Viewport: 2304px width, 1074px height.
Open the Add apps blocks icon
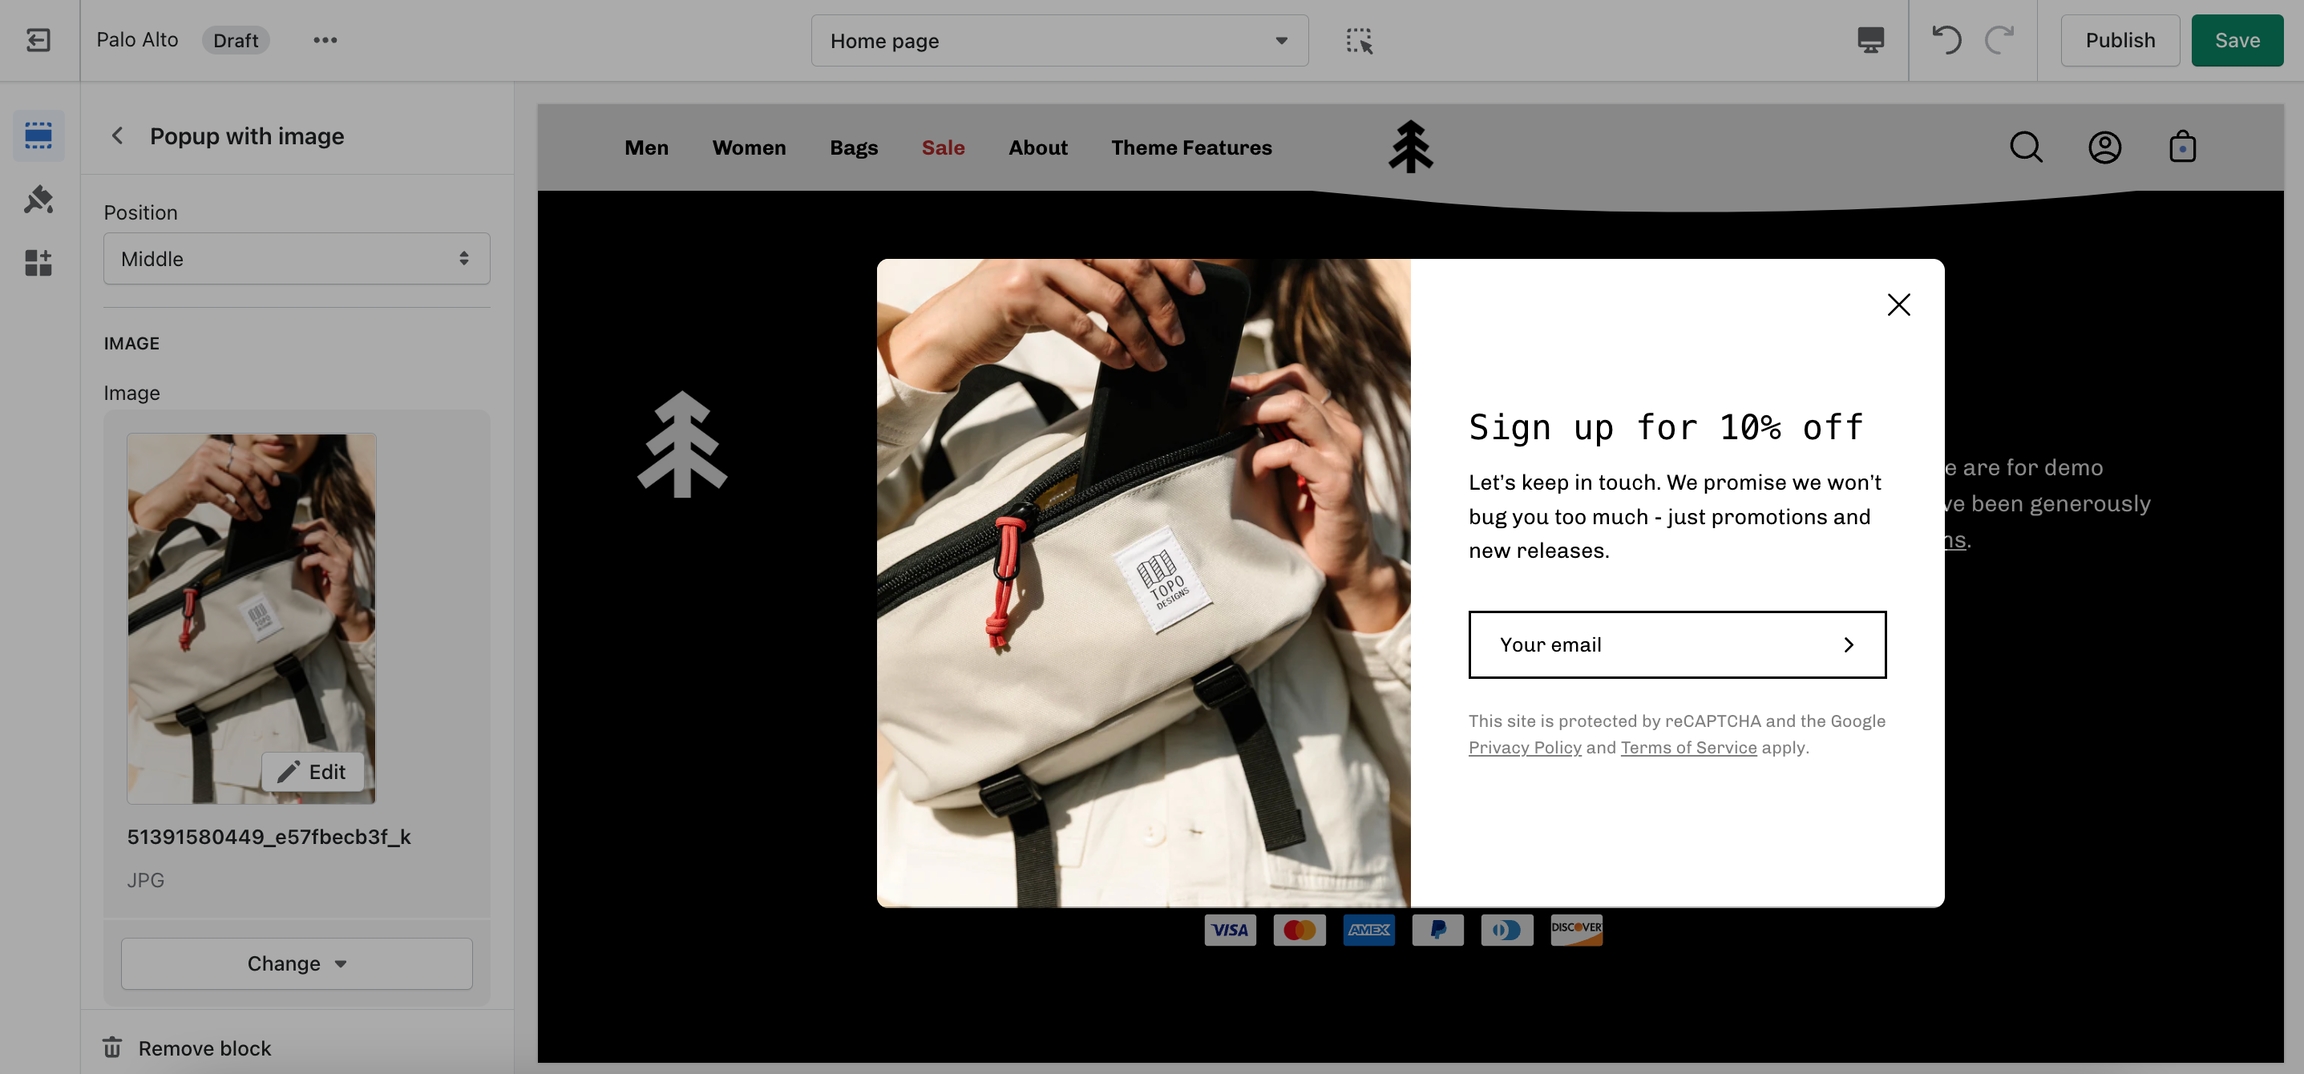[38, 263]
